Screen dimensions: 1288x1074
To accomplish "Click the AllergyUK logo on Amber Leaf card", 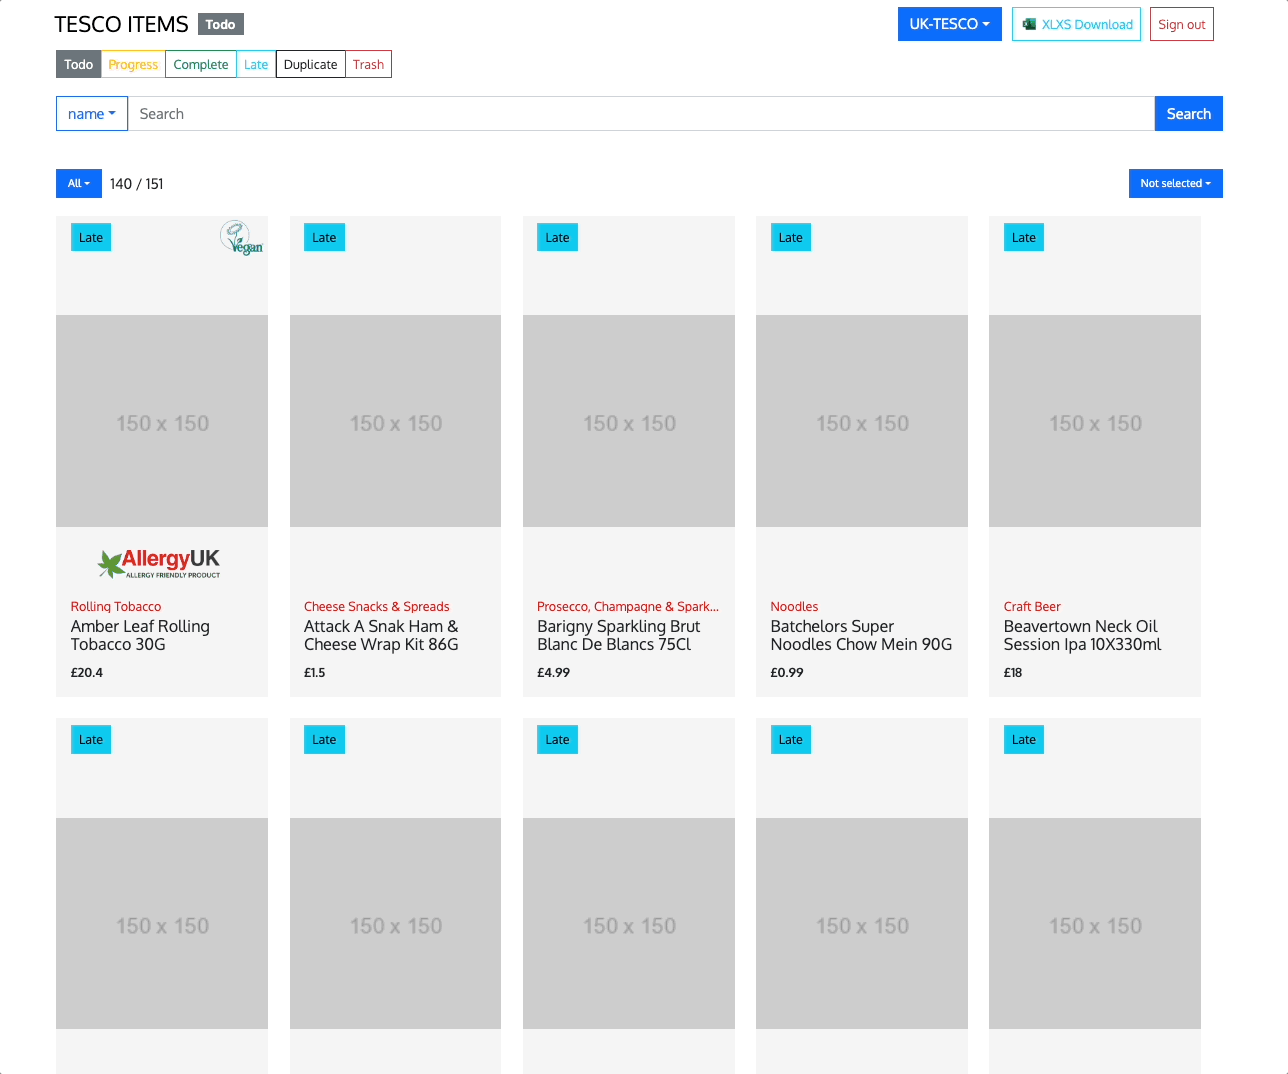I will 159,564.
